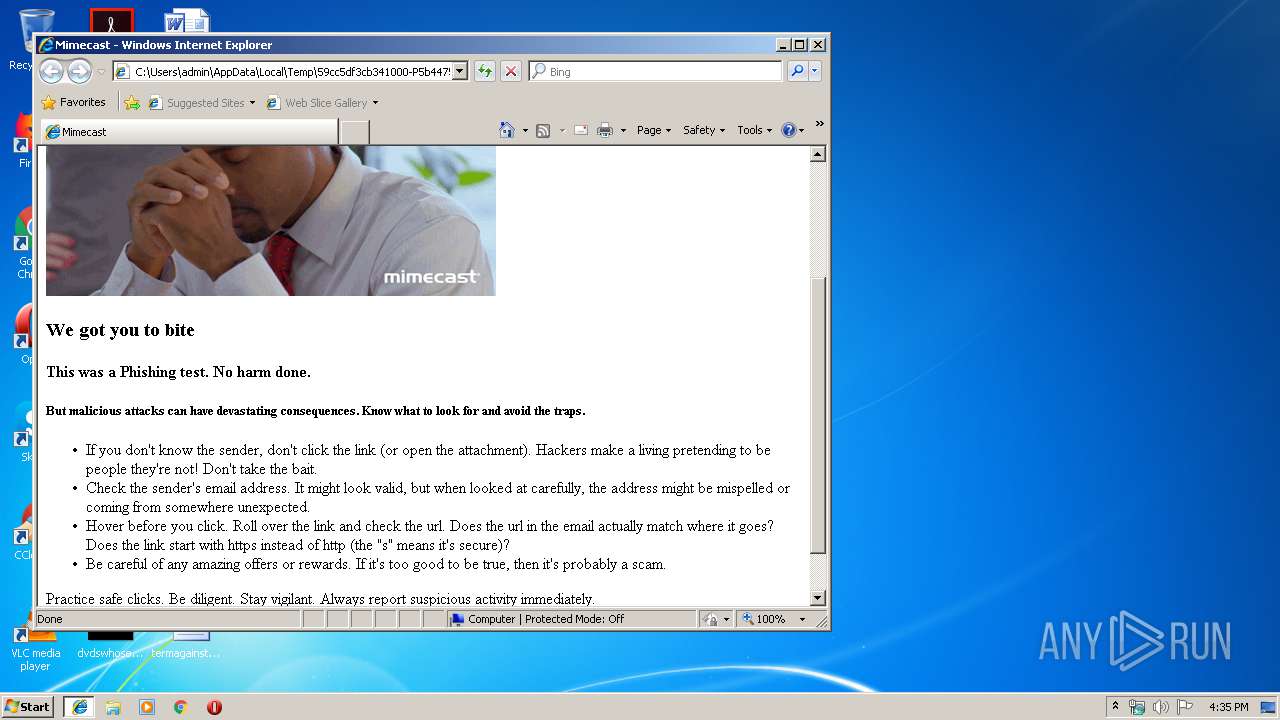This screenshot has height=720, width=1280.
Task: Select the Adobe Reader desktop icon
Action: coord(111,20)
